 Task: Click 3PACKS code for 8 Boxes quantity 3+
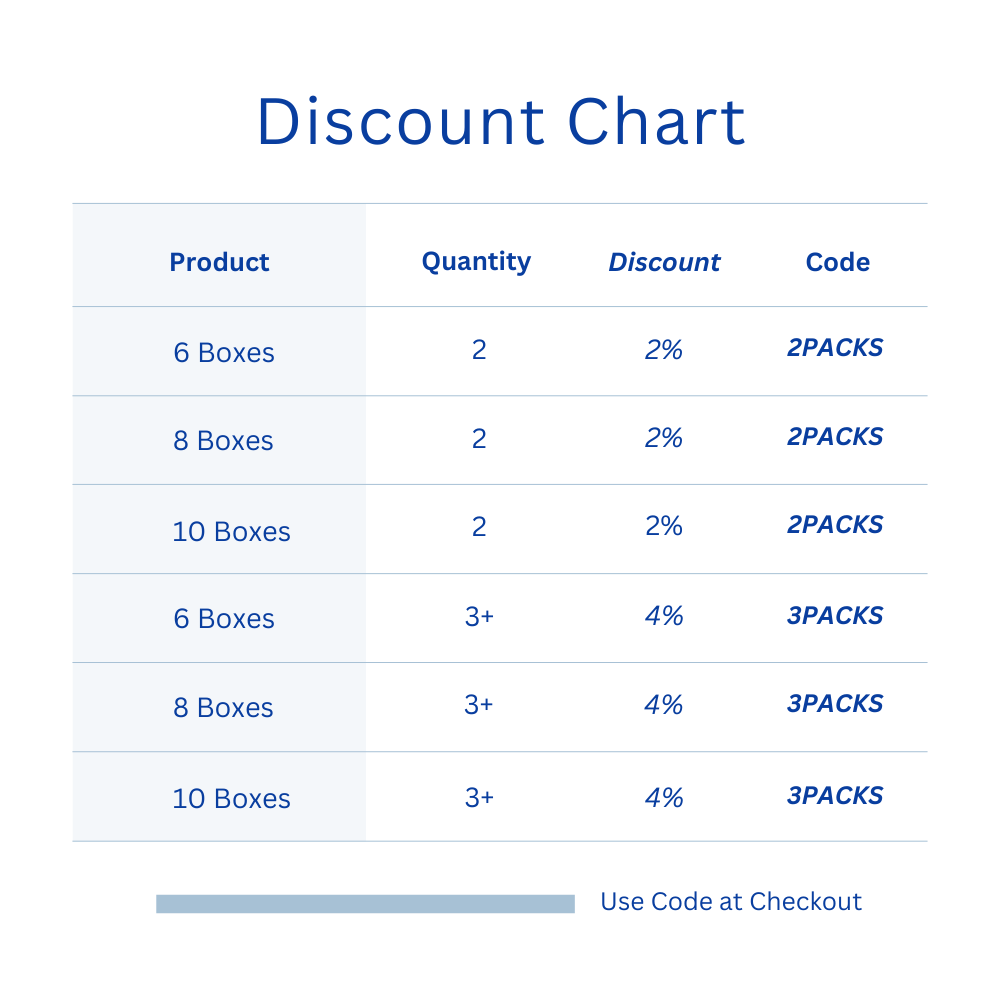click(x=835, y=704)
